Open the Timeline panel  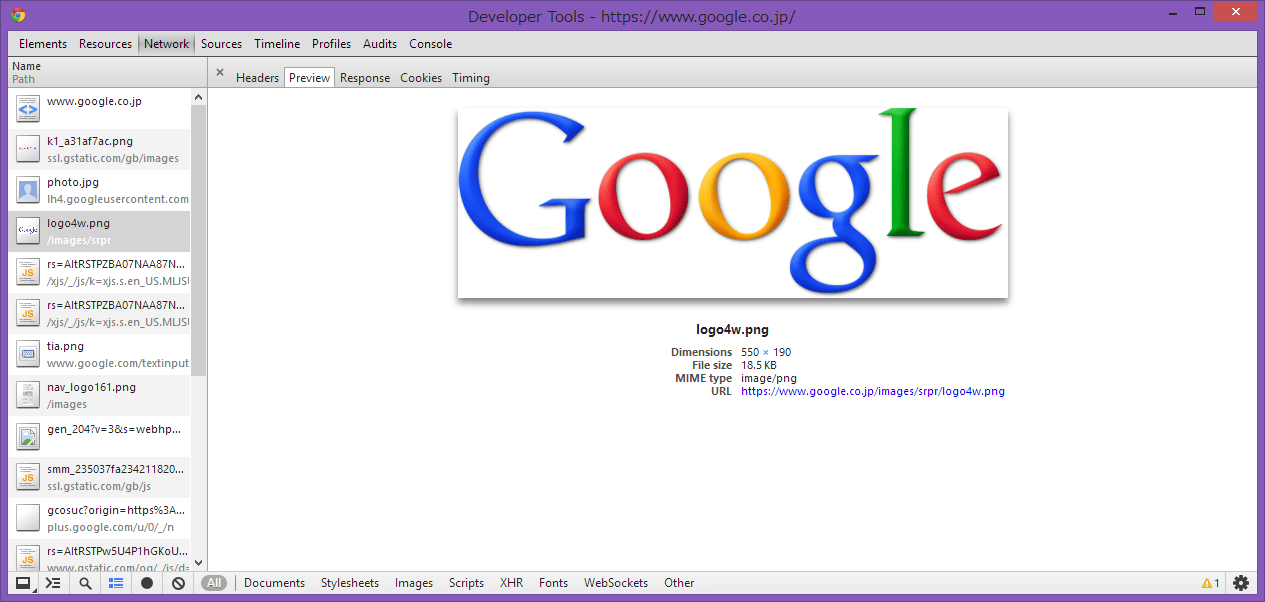pyautogui.click(x=277, y=44)
